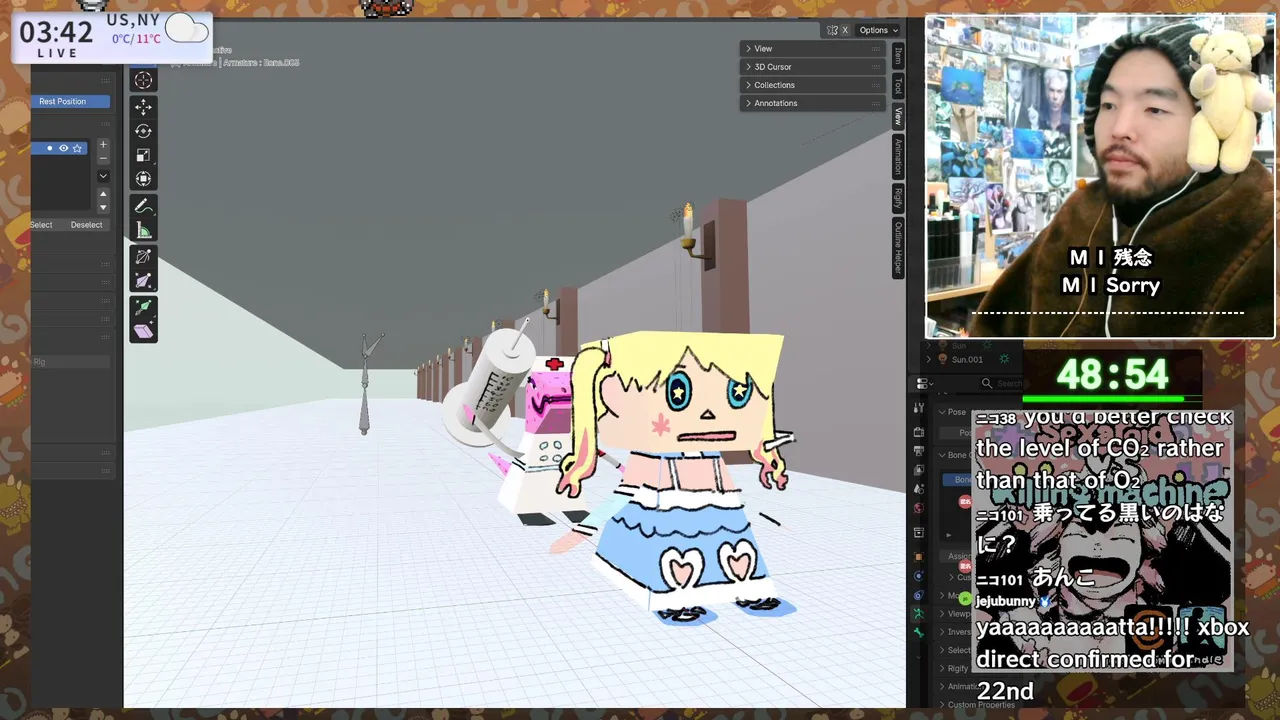Open the Output properties tab icon

[x=919, y=451]
